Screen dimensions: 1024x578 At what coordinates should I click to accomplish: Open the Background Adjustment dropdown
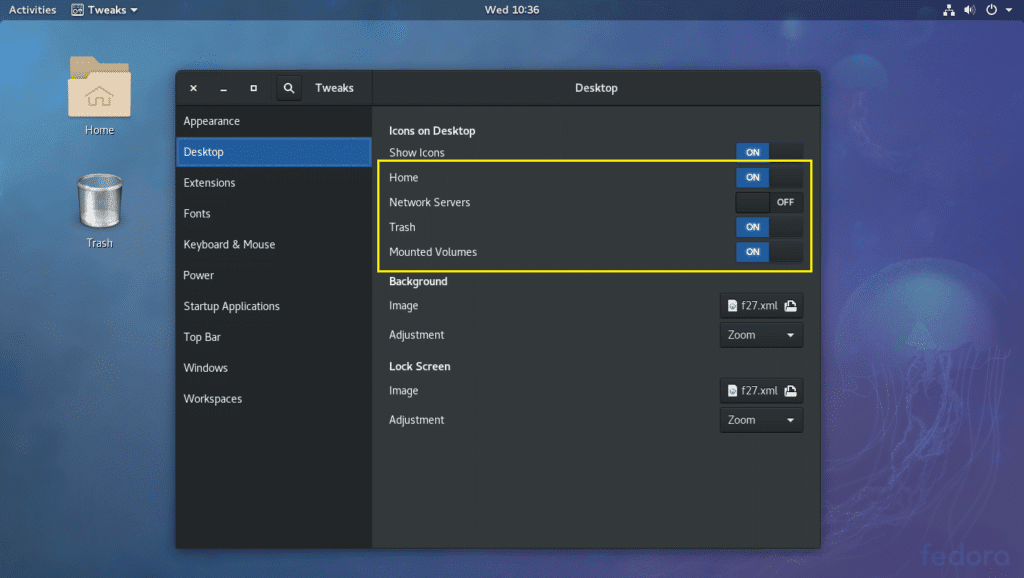(x=761, y=335)
